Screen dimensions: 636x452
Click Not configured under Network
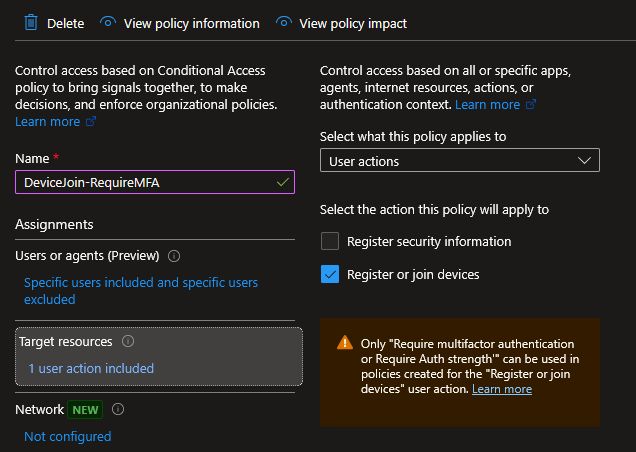(68, 436)
